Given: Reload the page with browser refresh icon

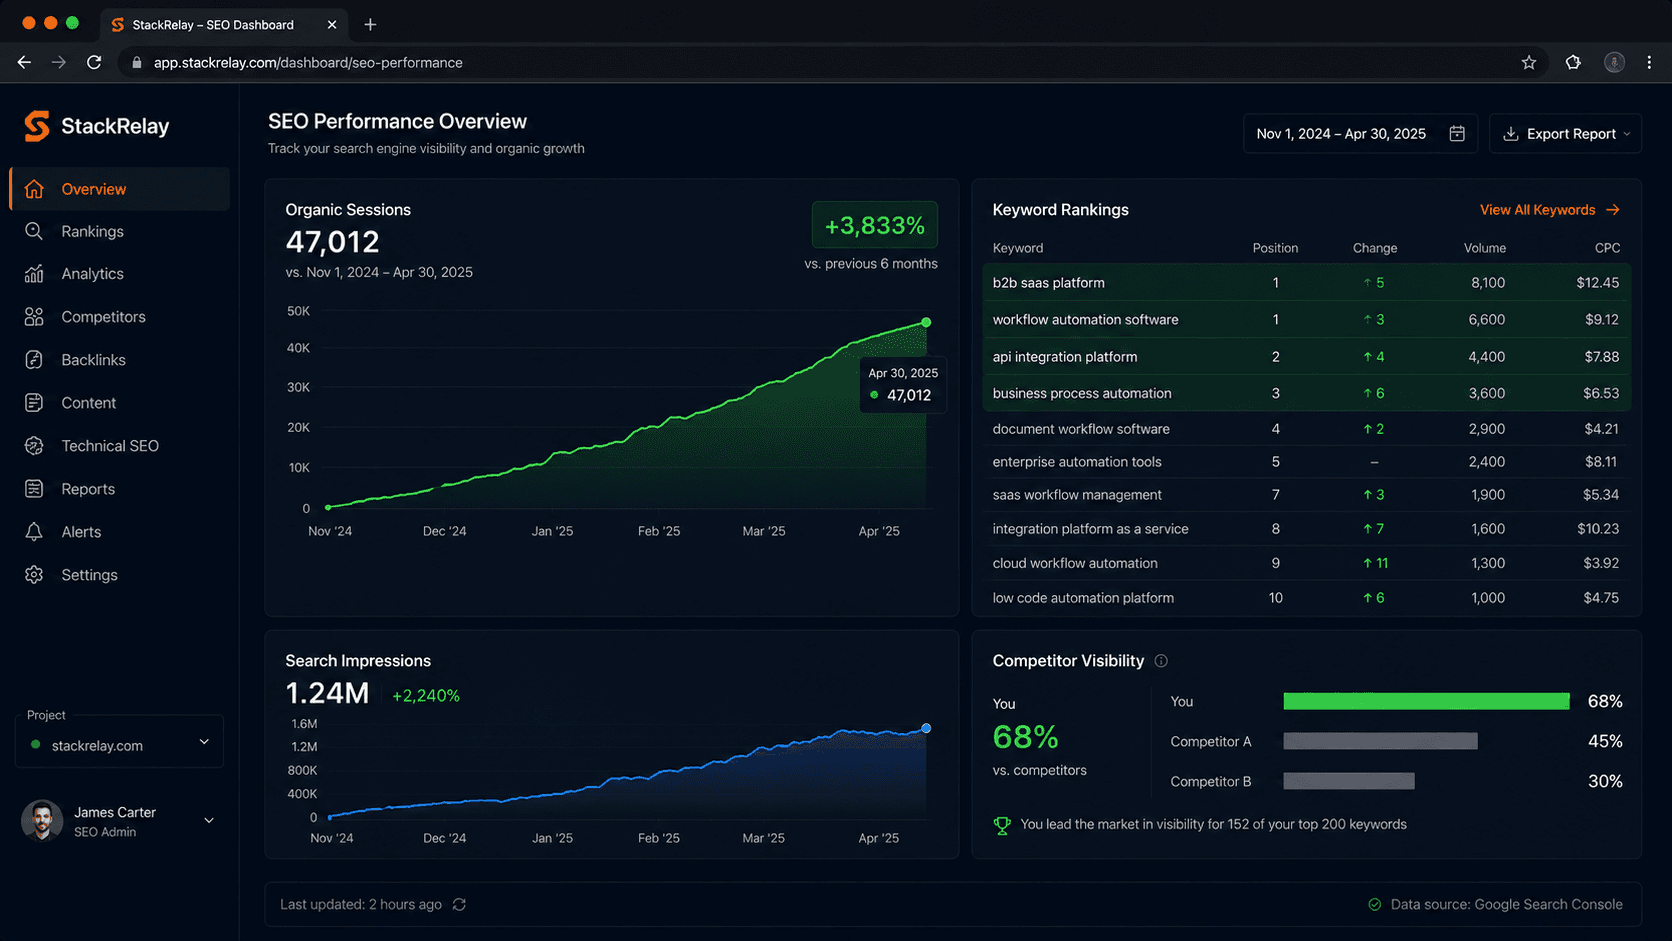Looking at the screenshot, I should [x=94, y=62].
